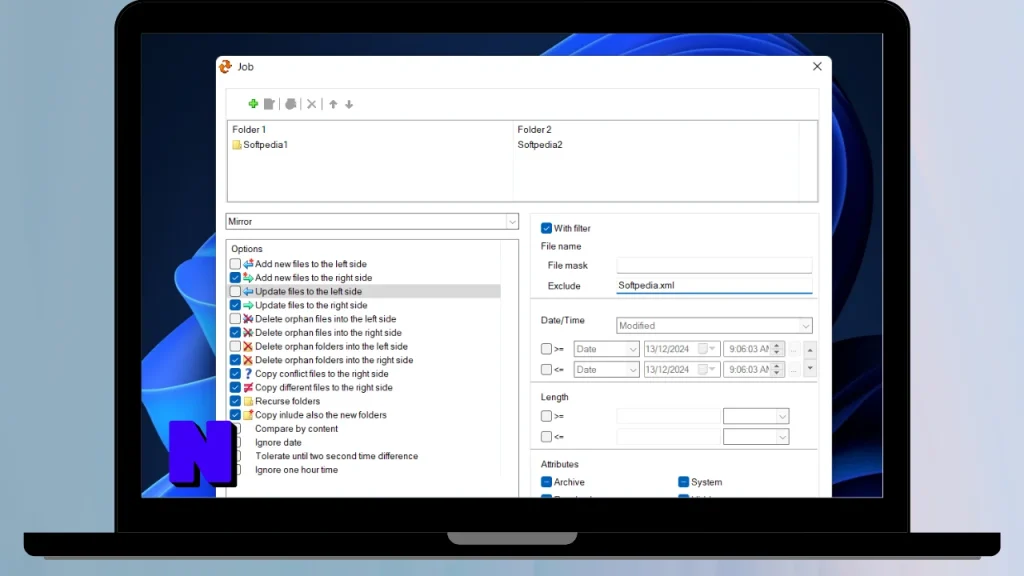Click icon beside Add new files to left side
This screenshot has height=576, width=1024.
click(248, 264)
